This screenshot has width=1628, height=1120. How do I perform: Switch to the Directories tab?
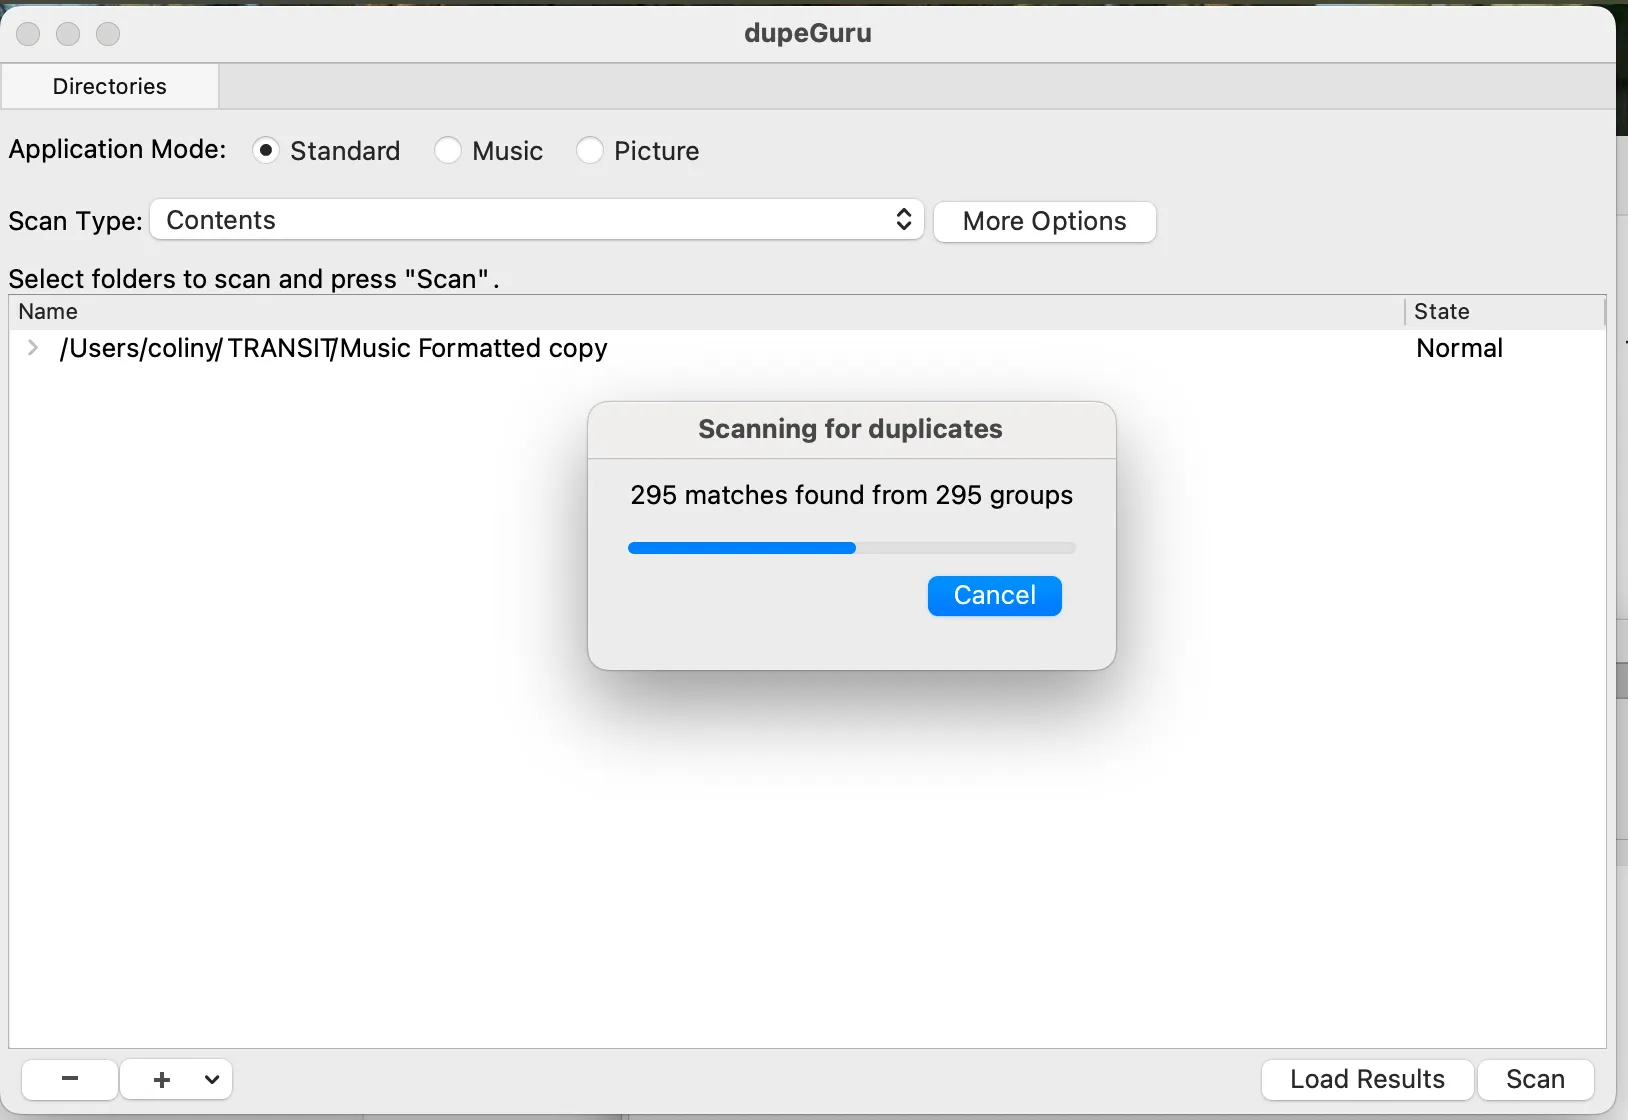pos(110,86)
